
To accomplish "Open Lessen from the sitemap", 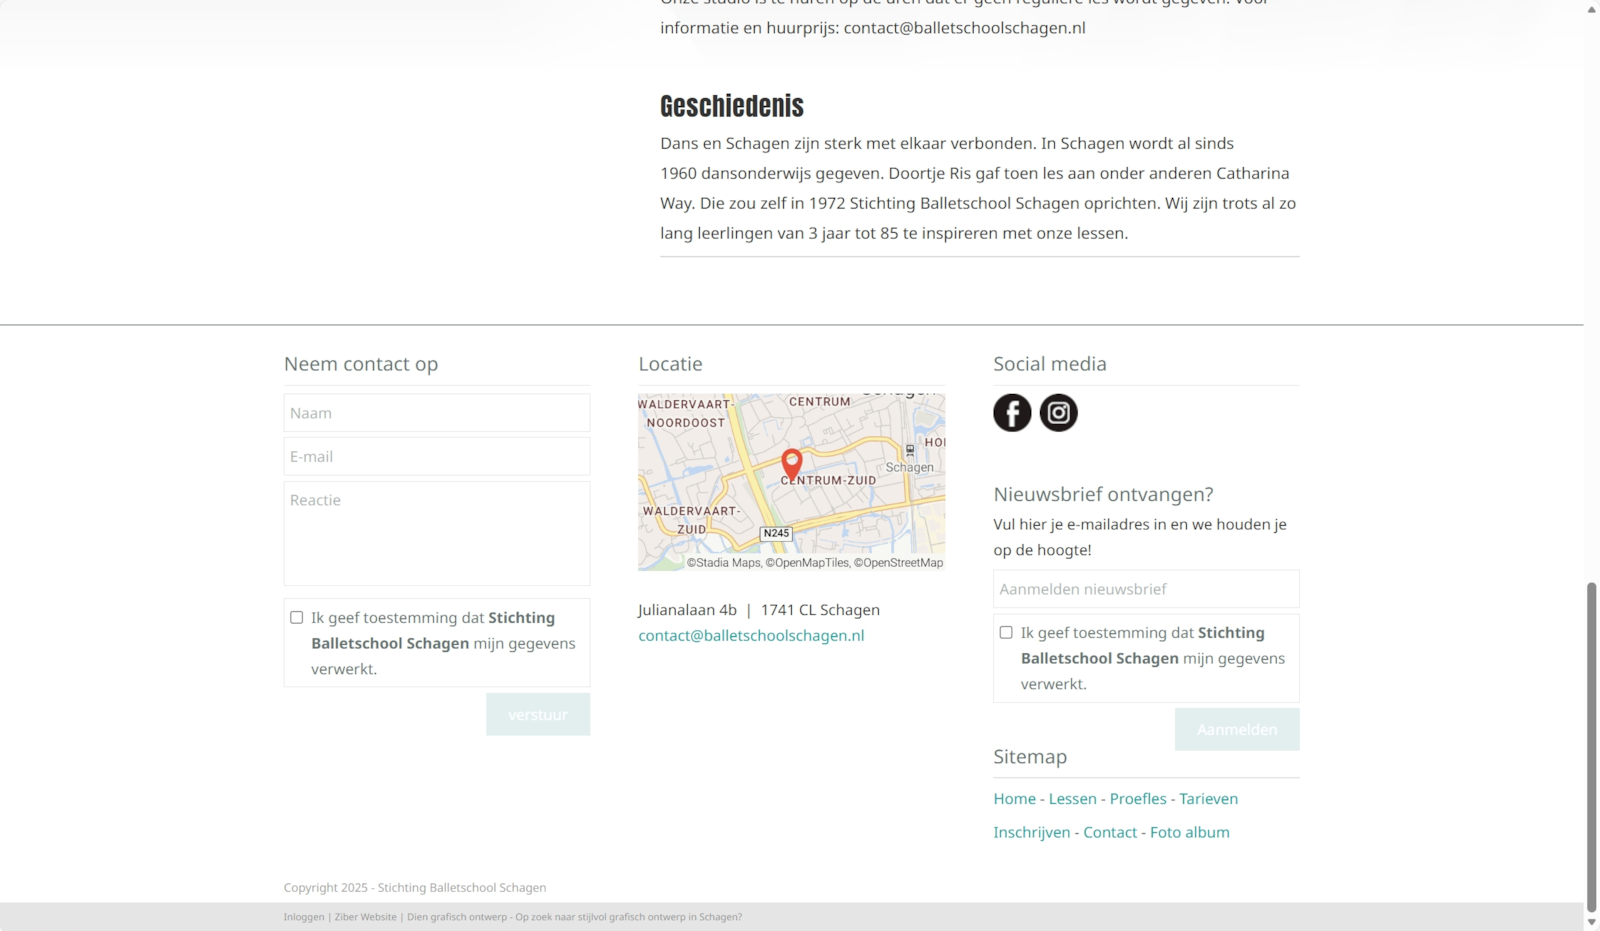I will tap(1072, 799).
